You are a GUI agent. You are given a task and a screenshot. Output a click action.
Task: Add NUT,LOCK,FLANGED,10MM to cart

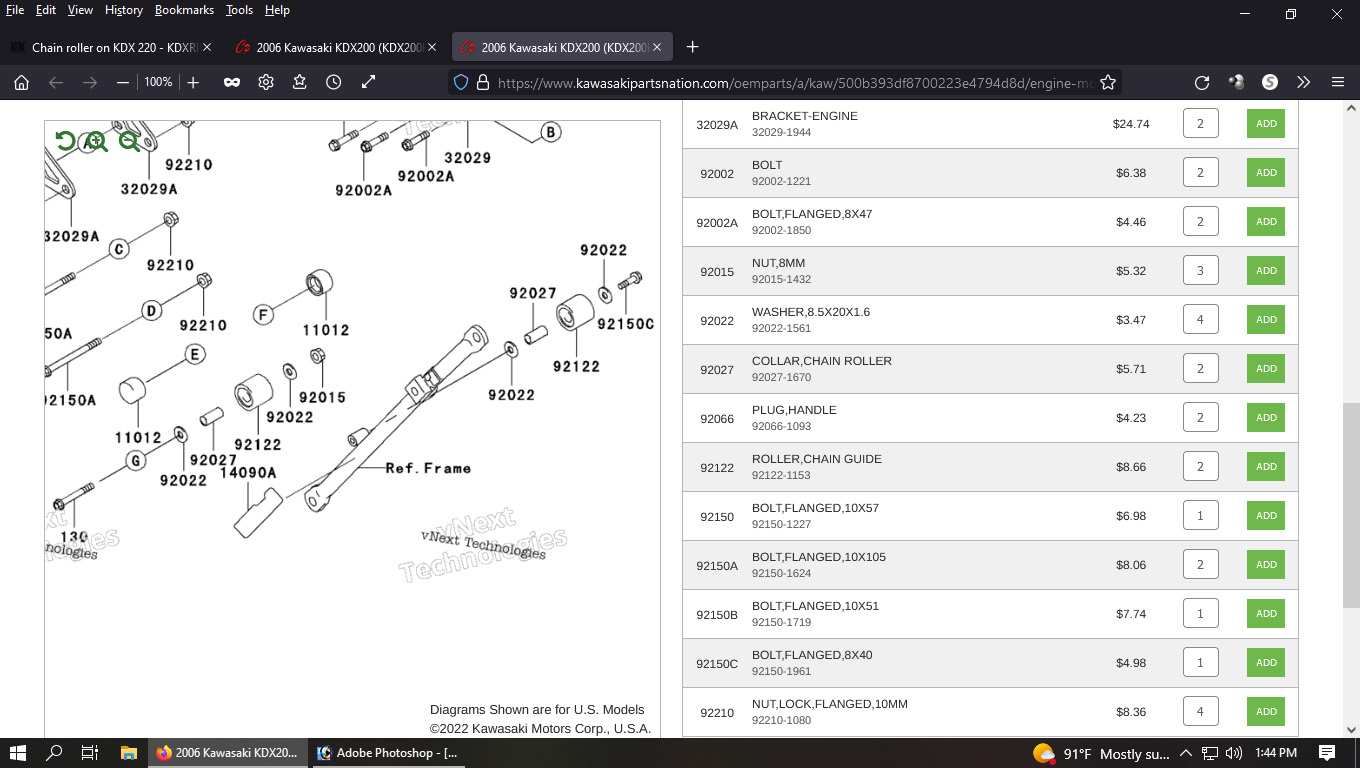(1266, 712)
